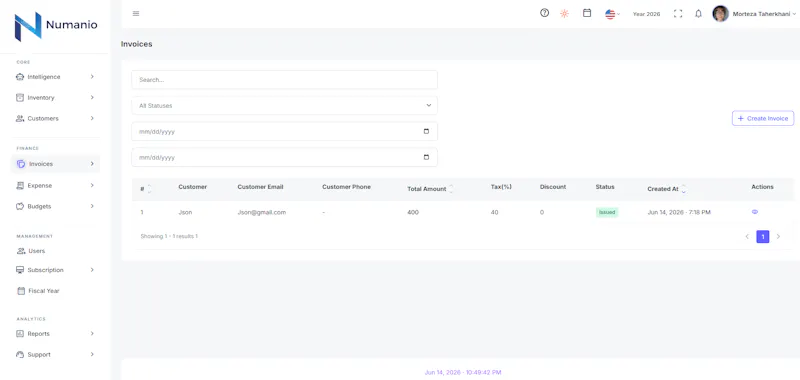
Task: Open the US flag language selector
Action: coord(612,14)
